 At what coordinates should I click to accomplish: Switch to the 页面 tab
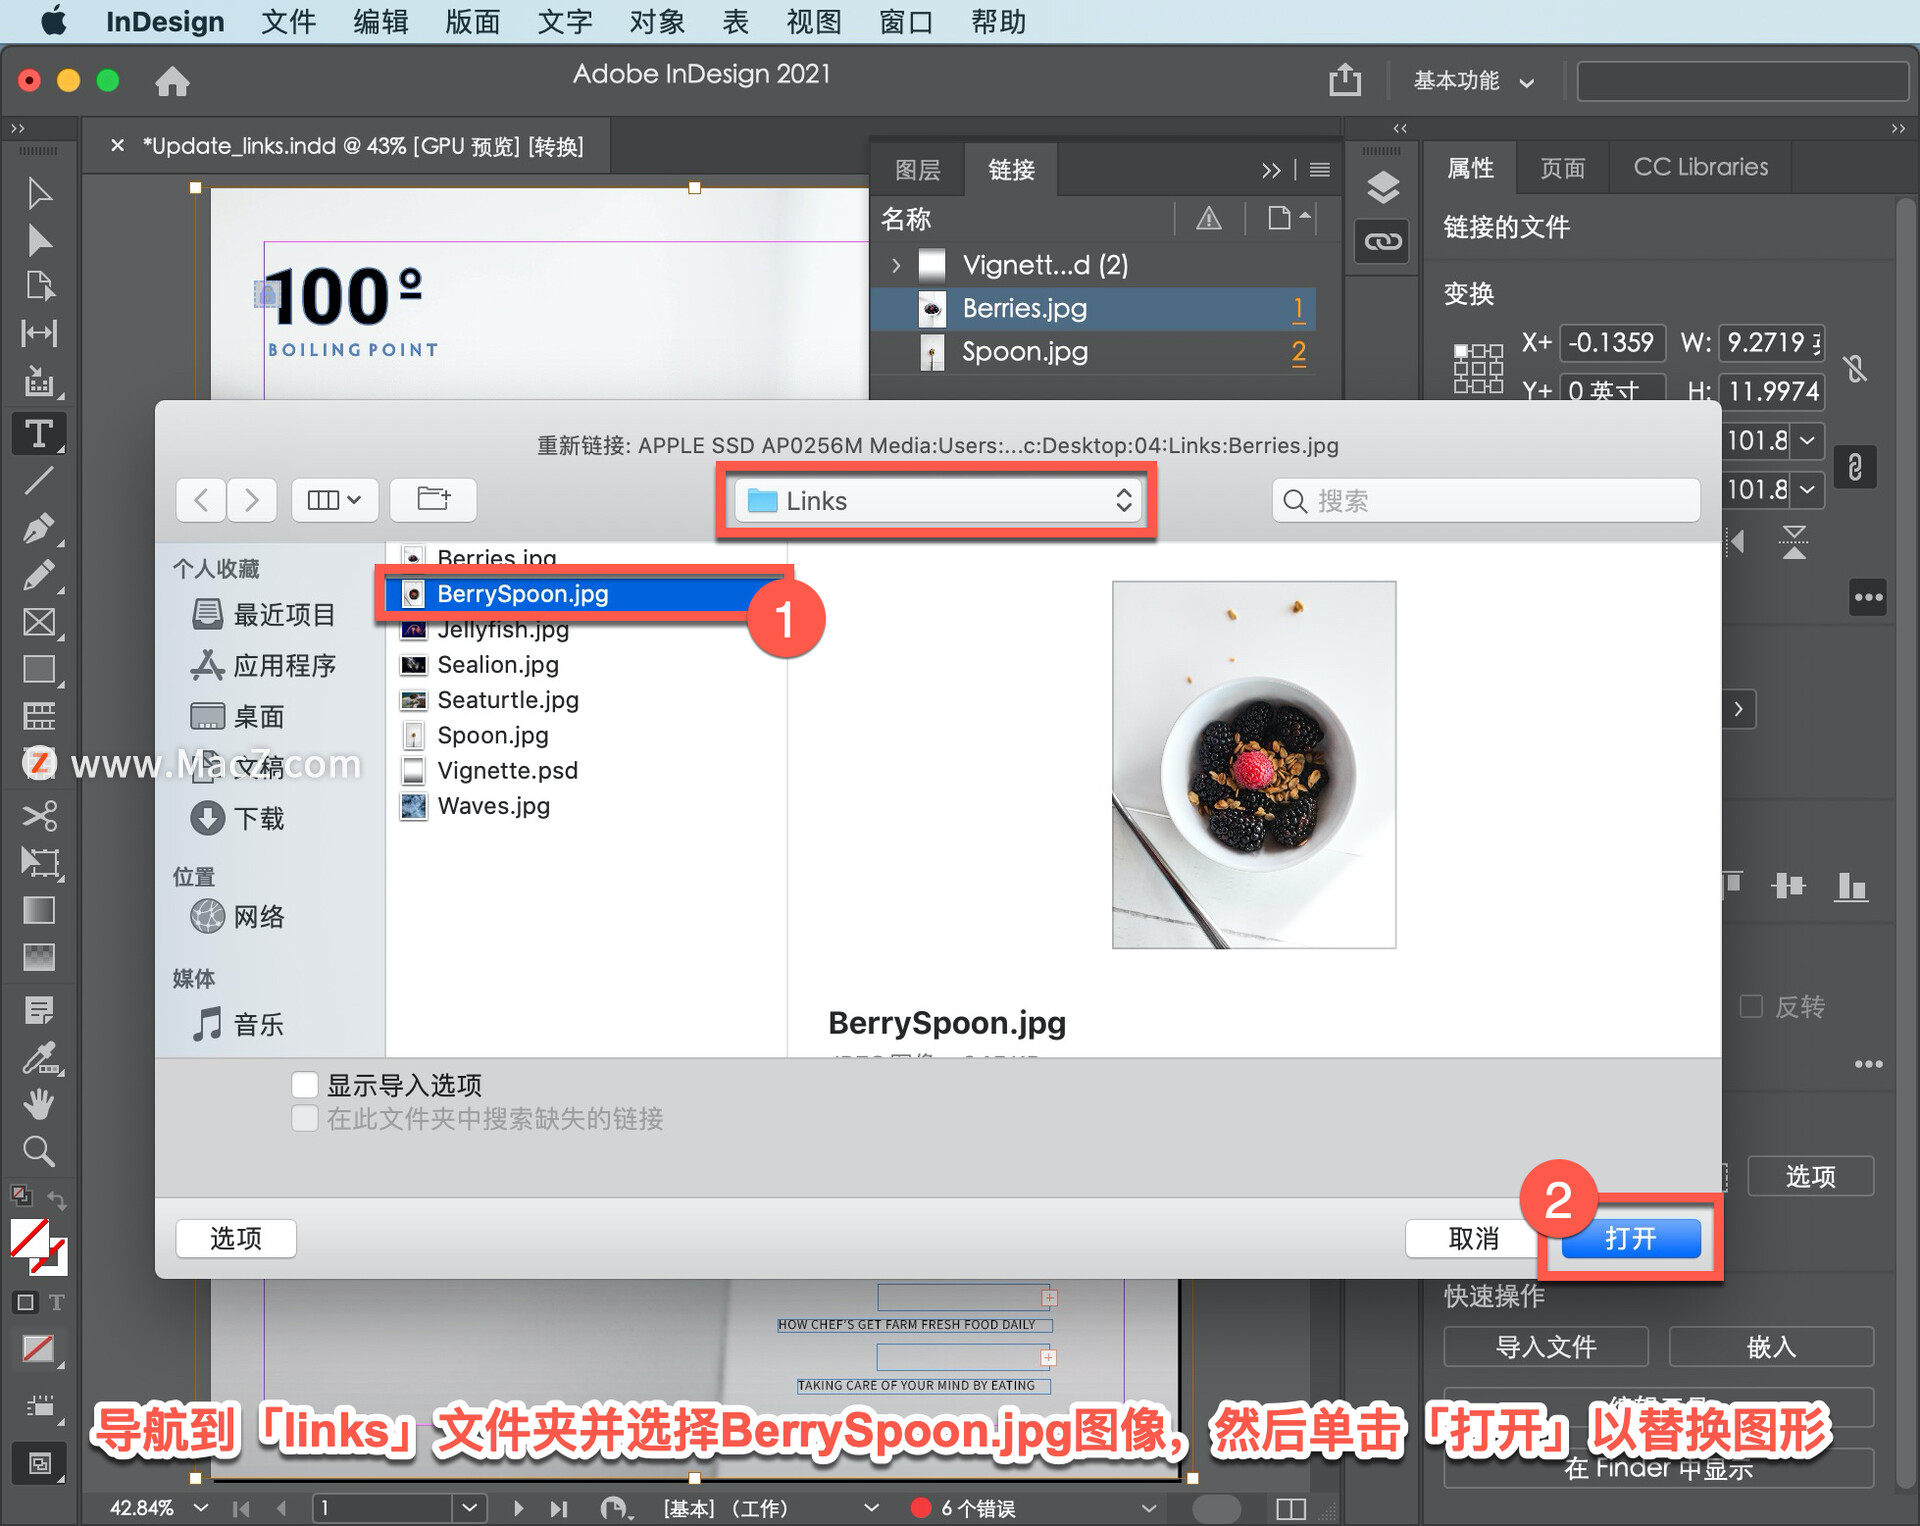[1562, 167]
